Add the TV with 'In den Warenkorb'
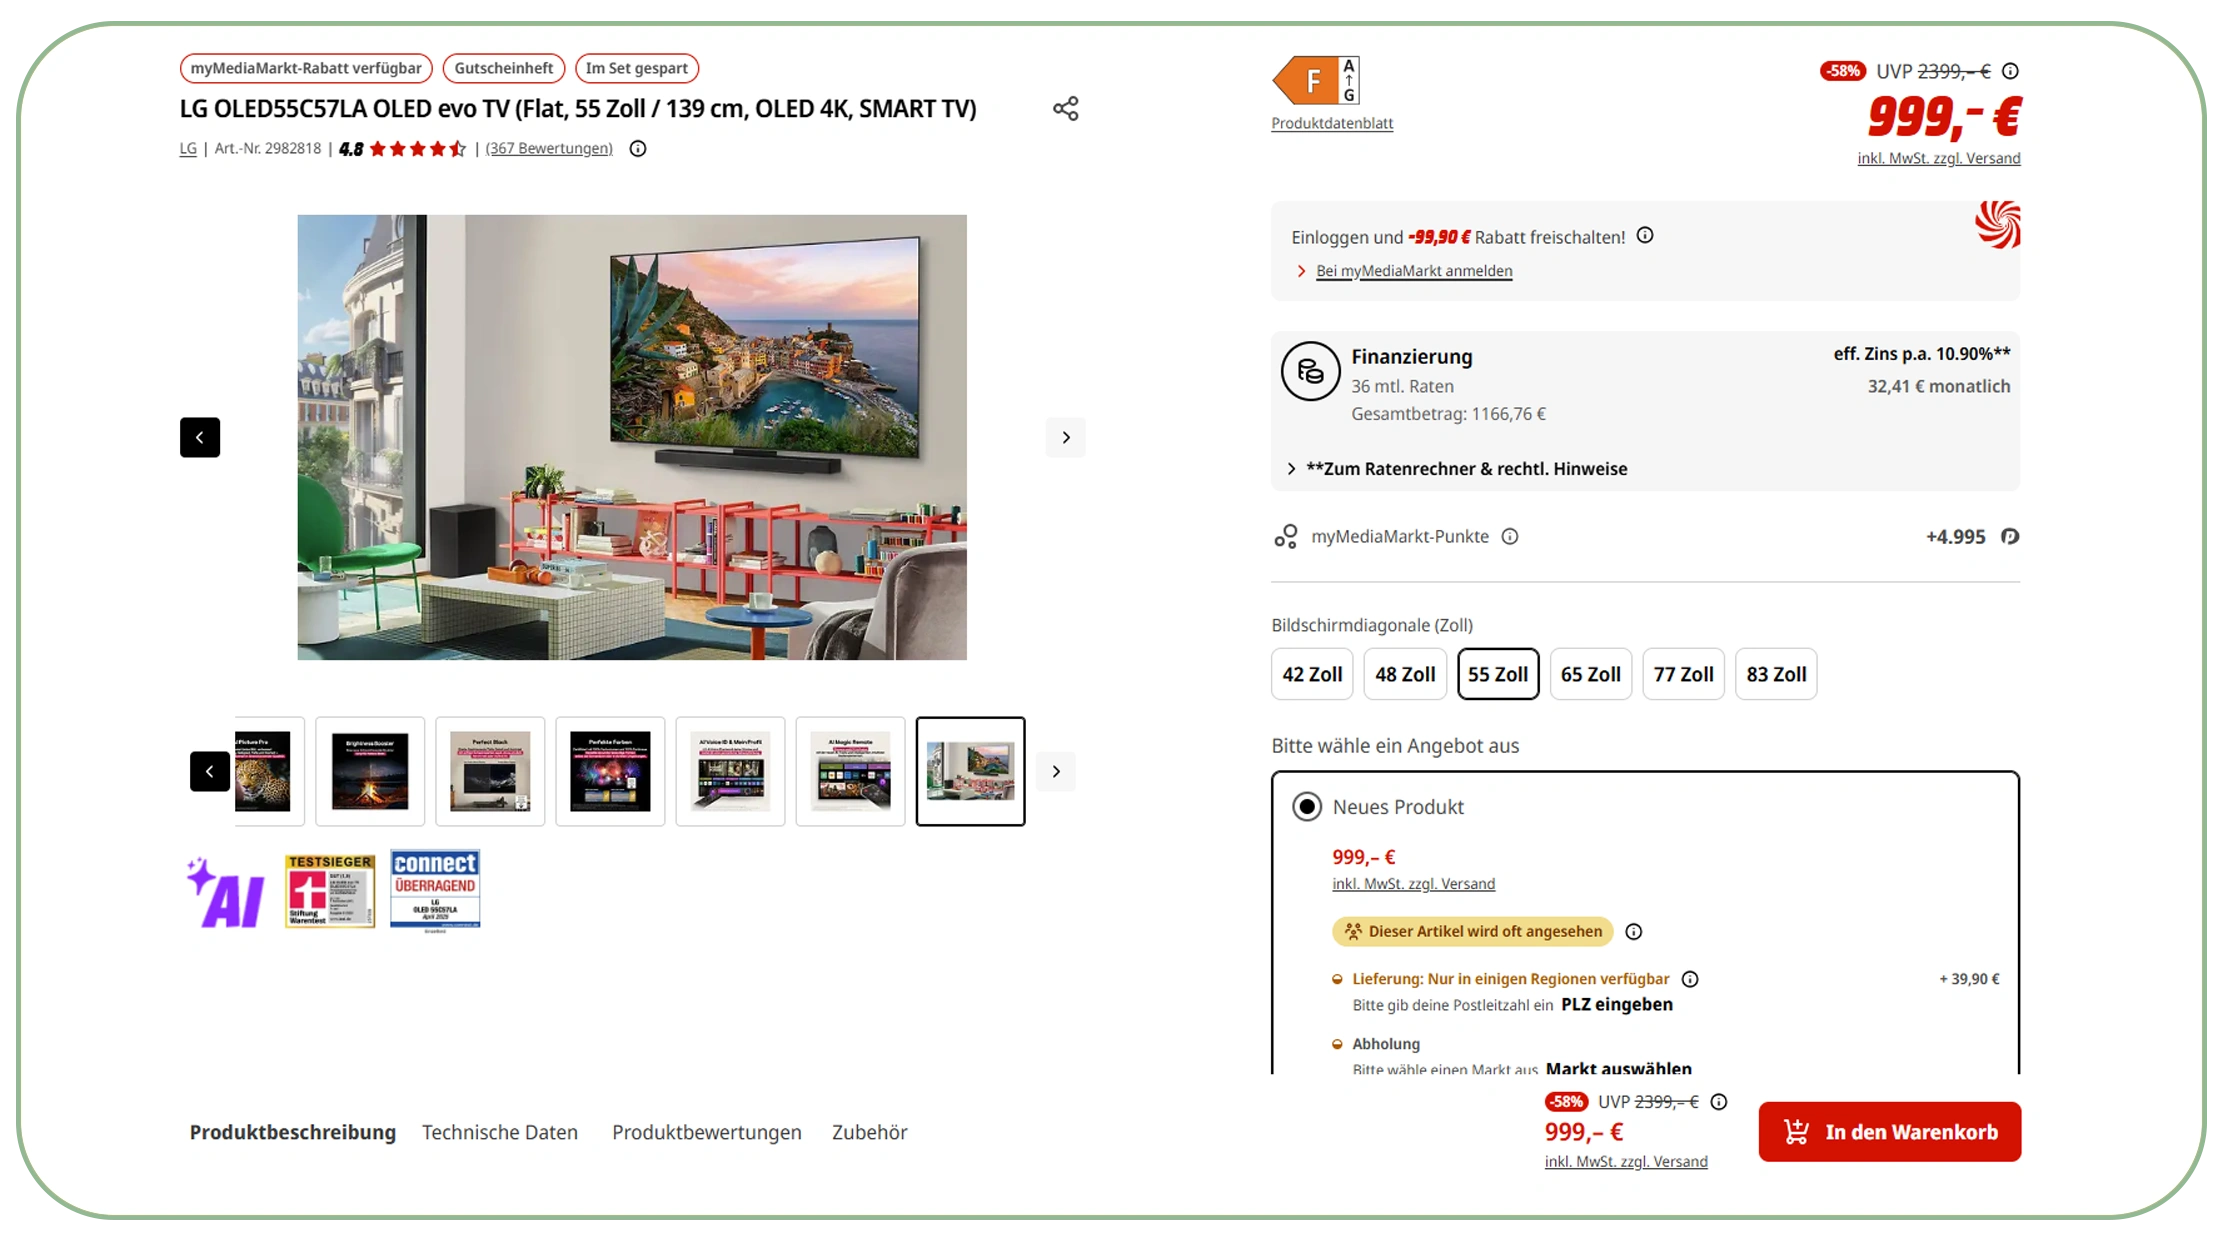This screenshot has width=2223, height=1240. pos(1890,1132)
